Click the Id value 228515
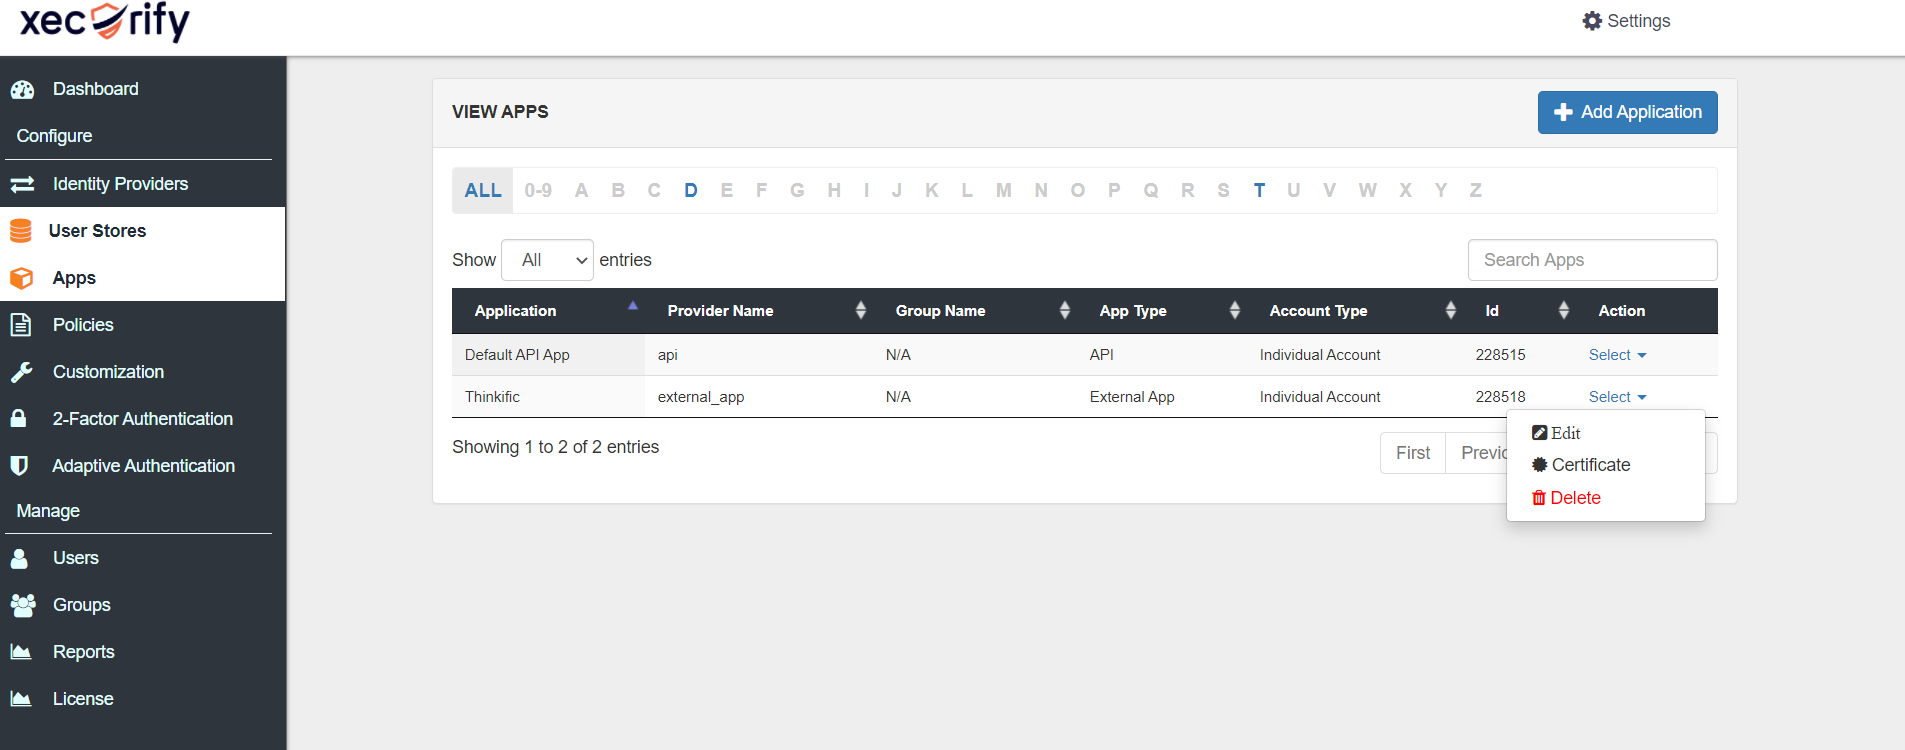 pyautogui.click(x=1500, y=355)
